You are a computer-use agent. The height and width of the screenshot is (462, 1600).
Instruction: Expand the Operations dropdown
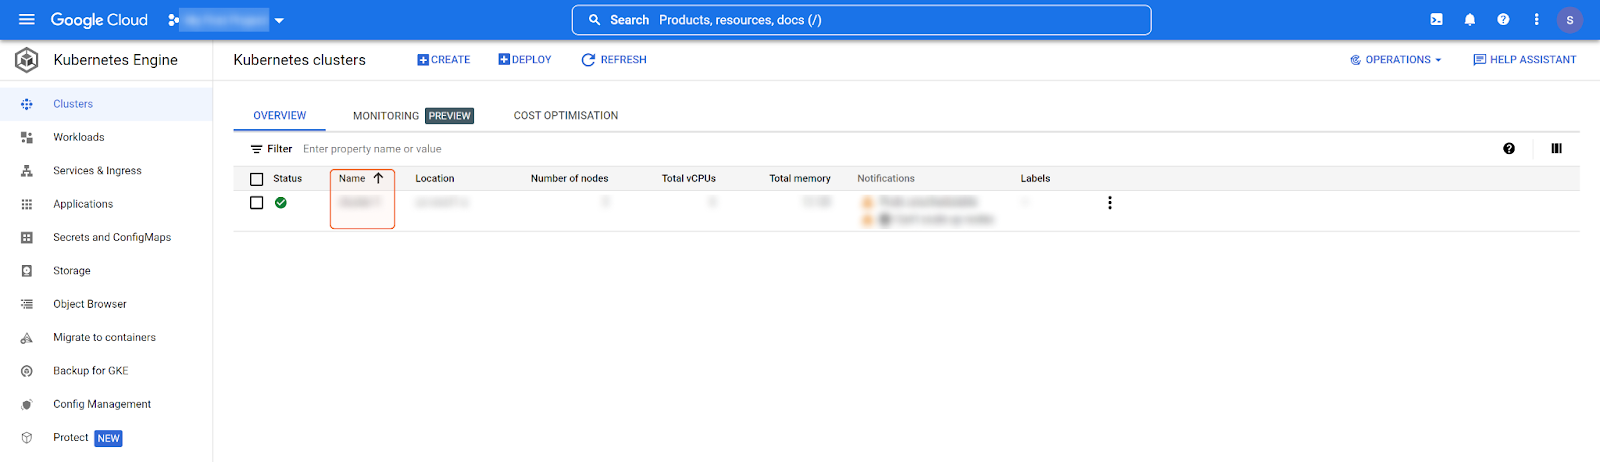point(1396,60)
